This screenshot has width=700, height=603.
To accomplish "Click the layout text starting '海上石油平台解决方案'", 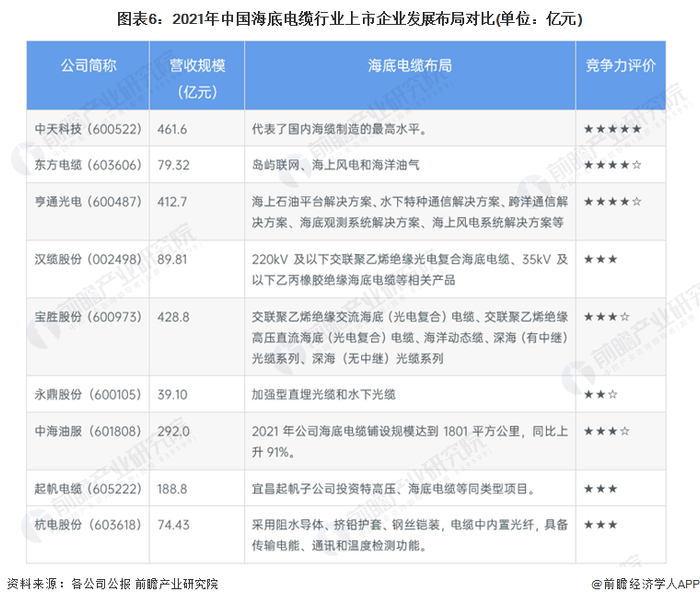I will (x=410, y=212).
